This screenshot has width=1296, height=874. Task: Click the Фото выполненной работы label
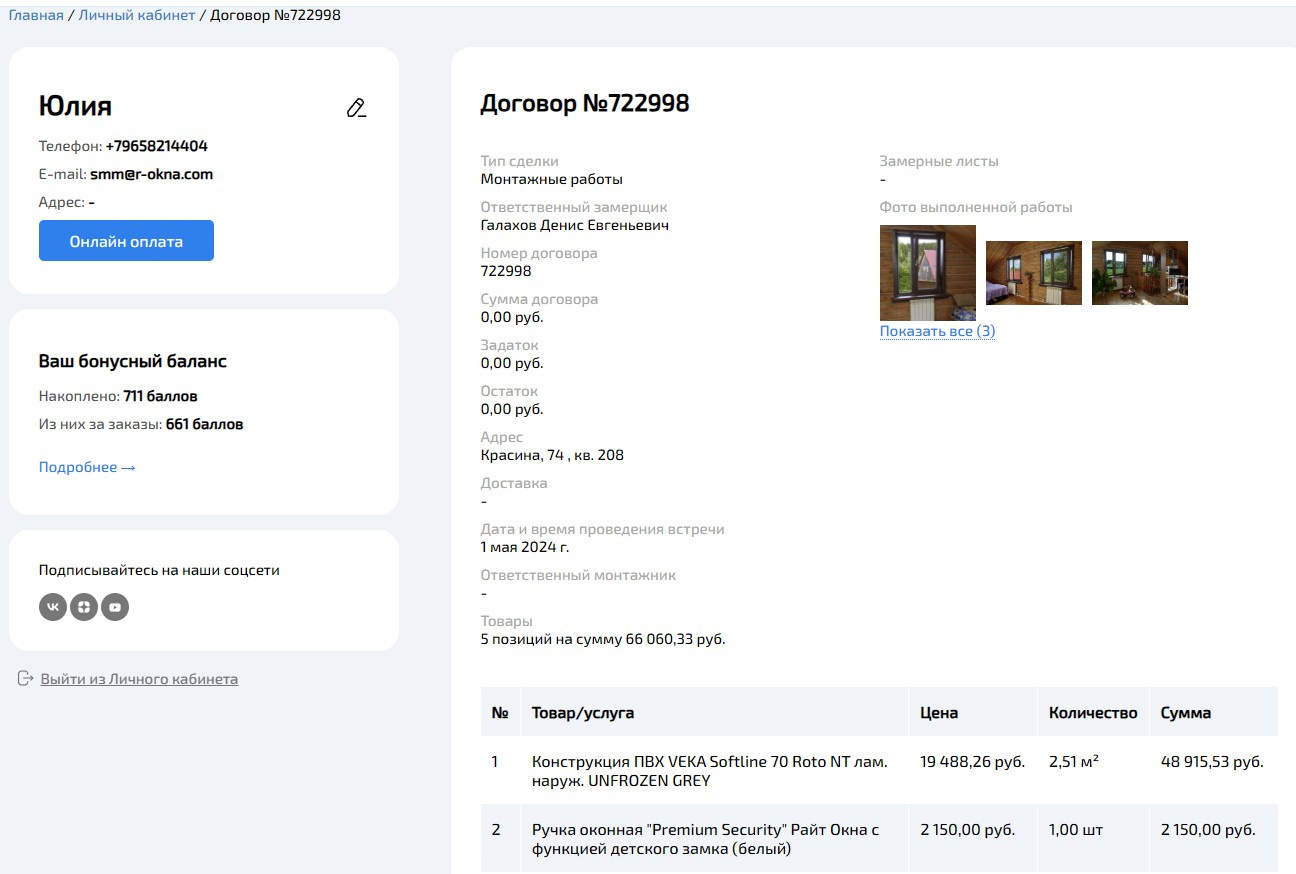(976, 207)
